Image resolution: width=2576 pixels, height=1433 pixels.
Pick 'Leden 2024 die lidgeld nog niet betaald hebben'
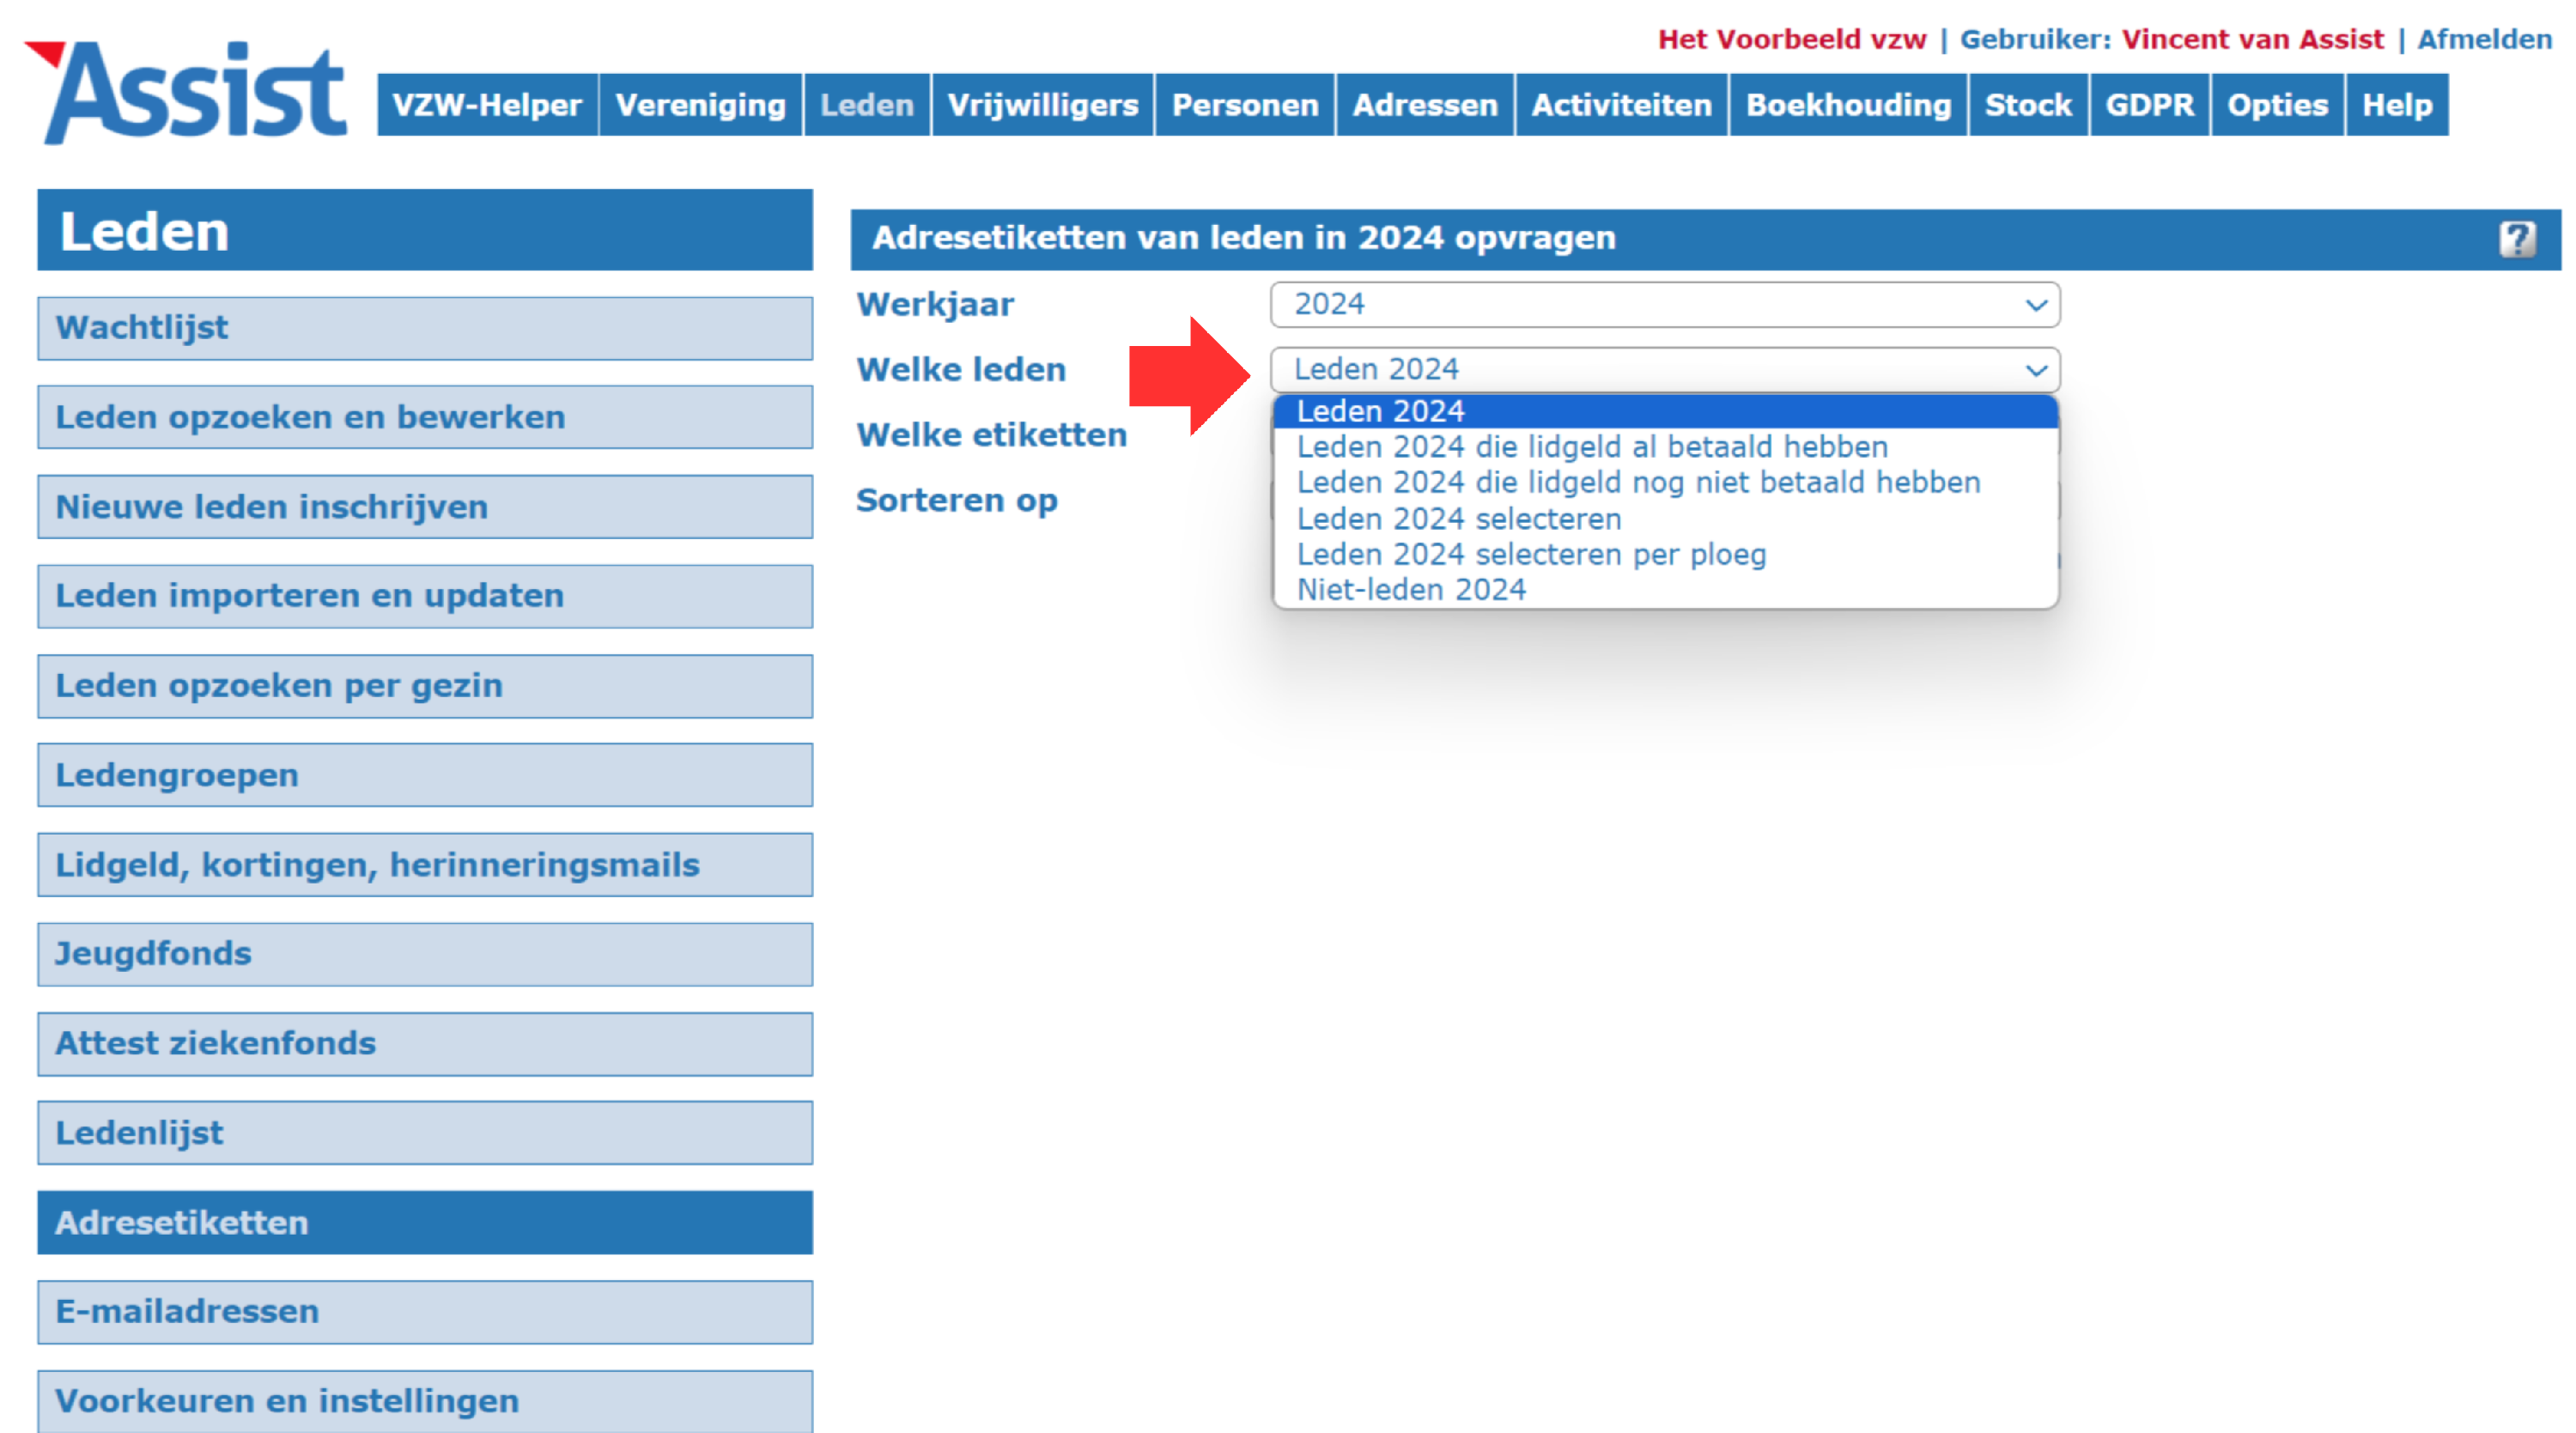click(x=1637, y=483)
